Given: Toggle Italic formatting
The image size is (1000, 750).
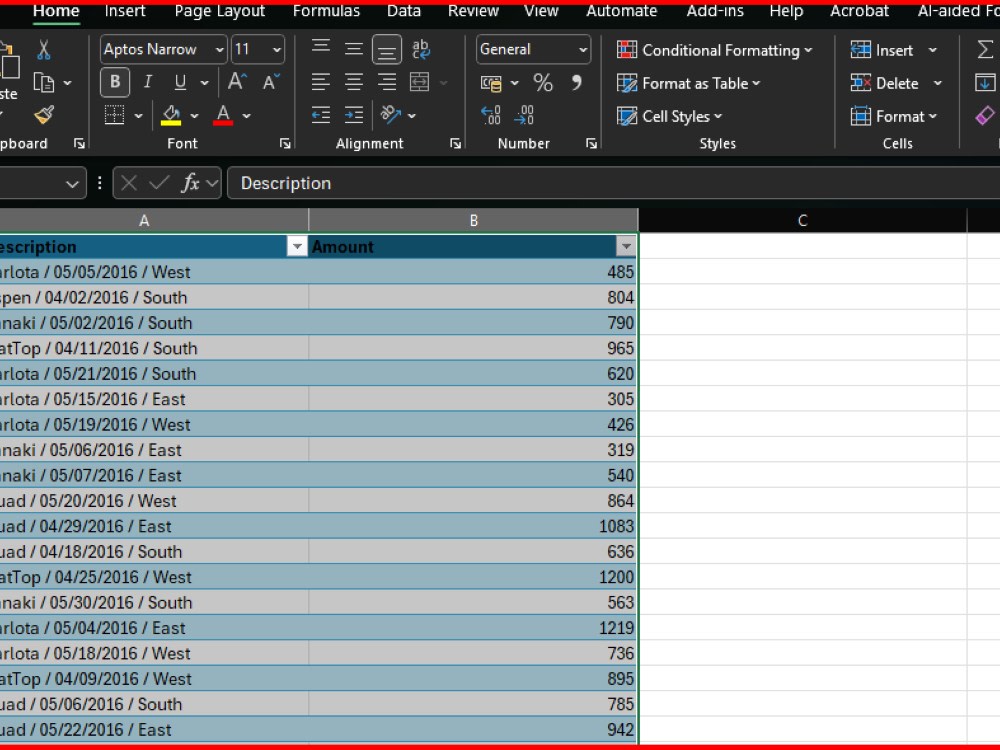Looking at the screenshot, I should 148,82.
